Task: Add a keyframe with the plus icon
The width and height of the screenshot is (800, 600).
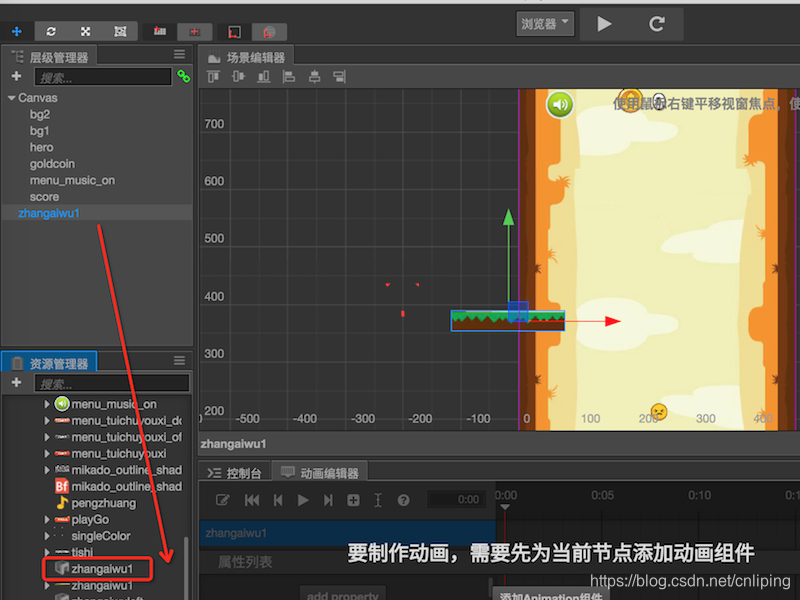Action: pos(353,499)
